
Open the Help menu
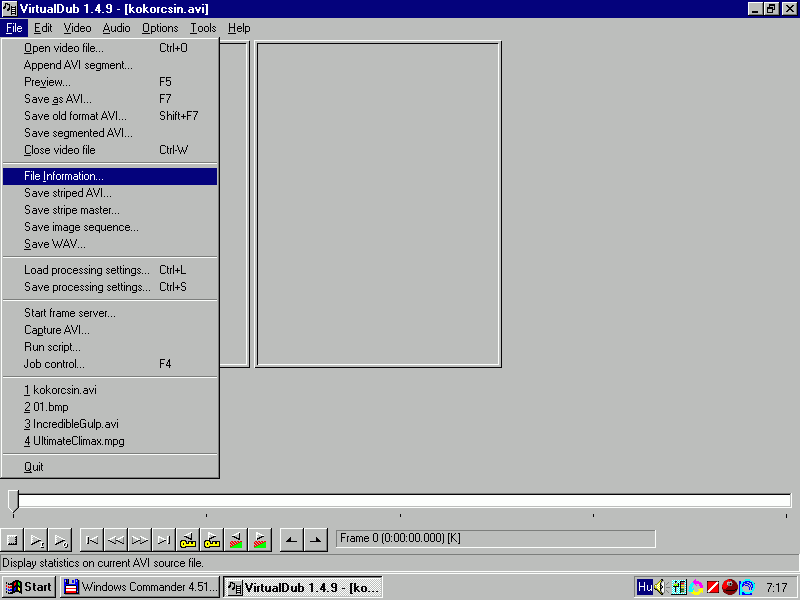pyautogui.click(x=239, y=28)
